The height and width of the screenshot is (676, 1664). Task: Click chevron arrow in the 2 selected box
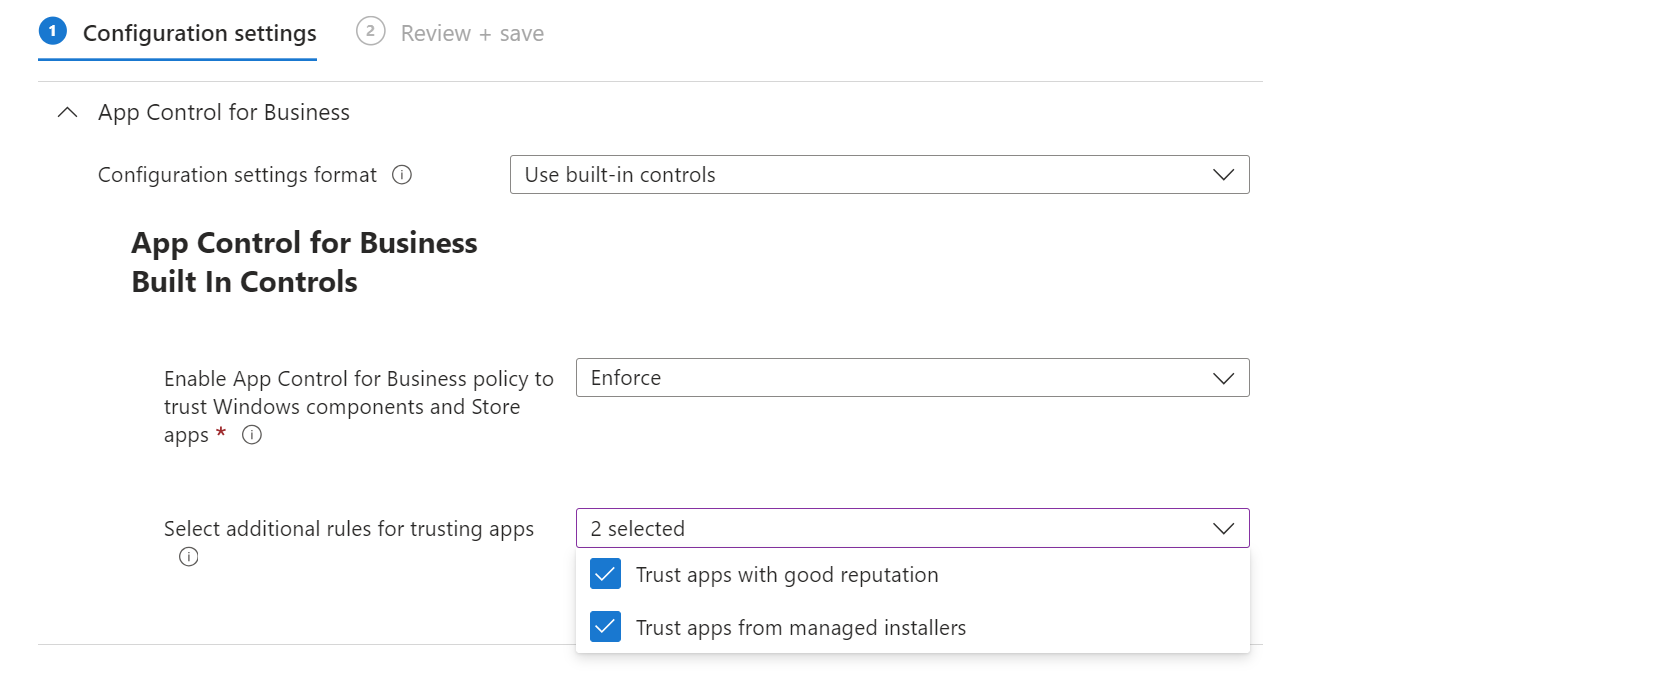point(1223,529)
